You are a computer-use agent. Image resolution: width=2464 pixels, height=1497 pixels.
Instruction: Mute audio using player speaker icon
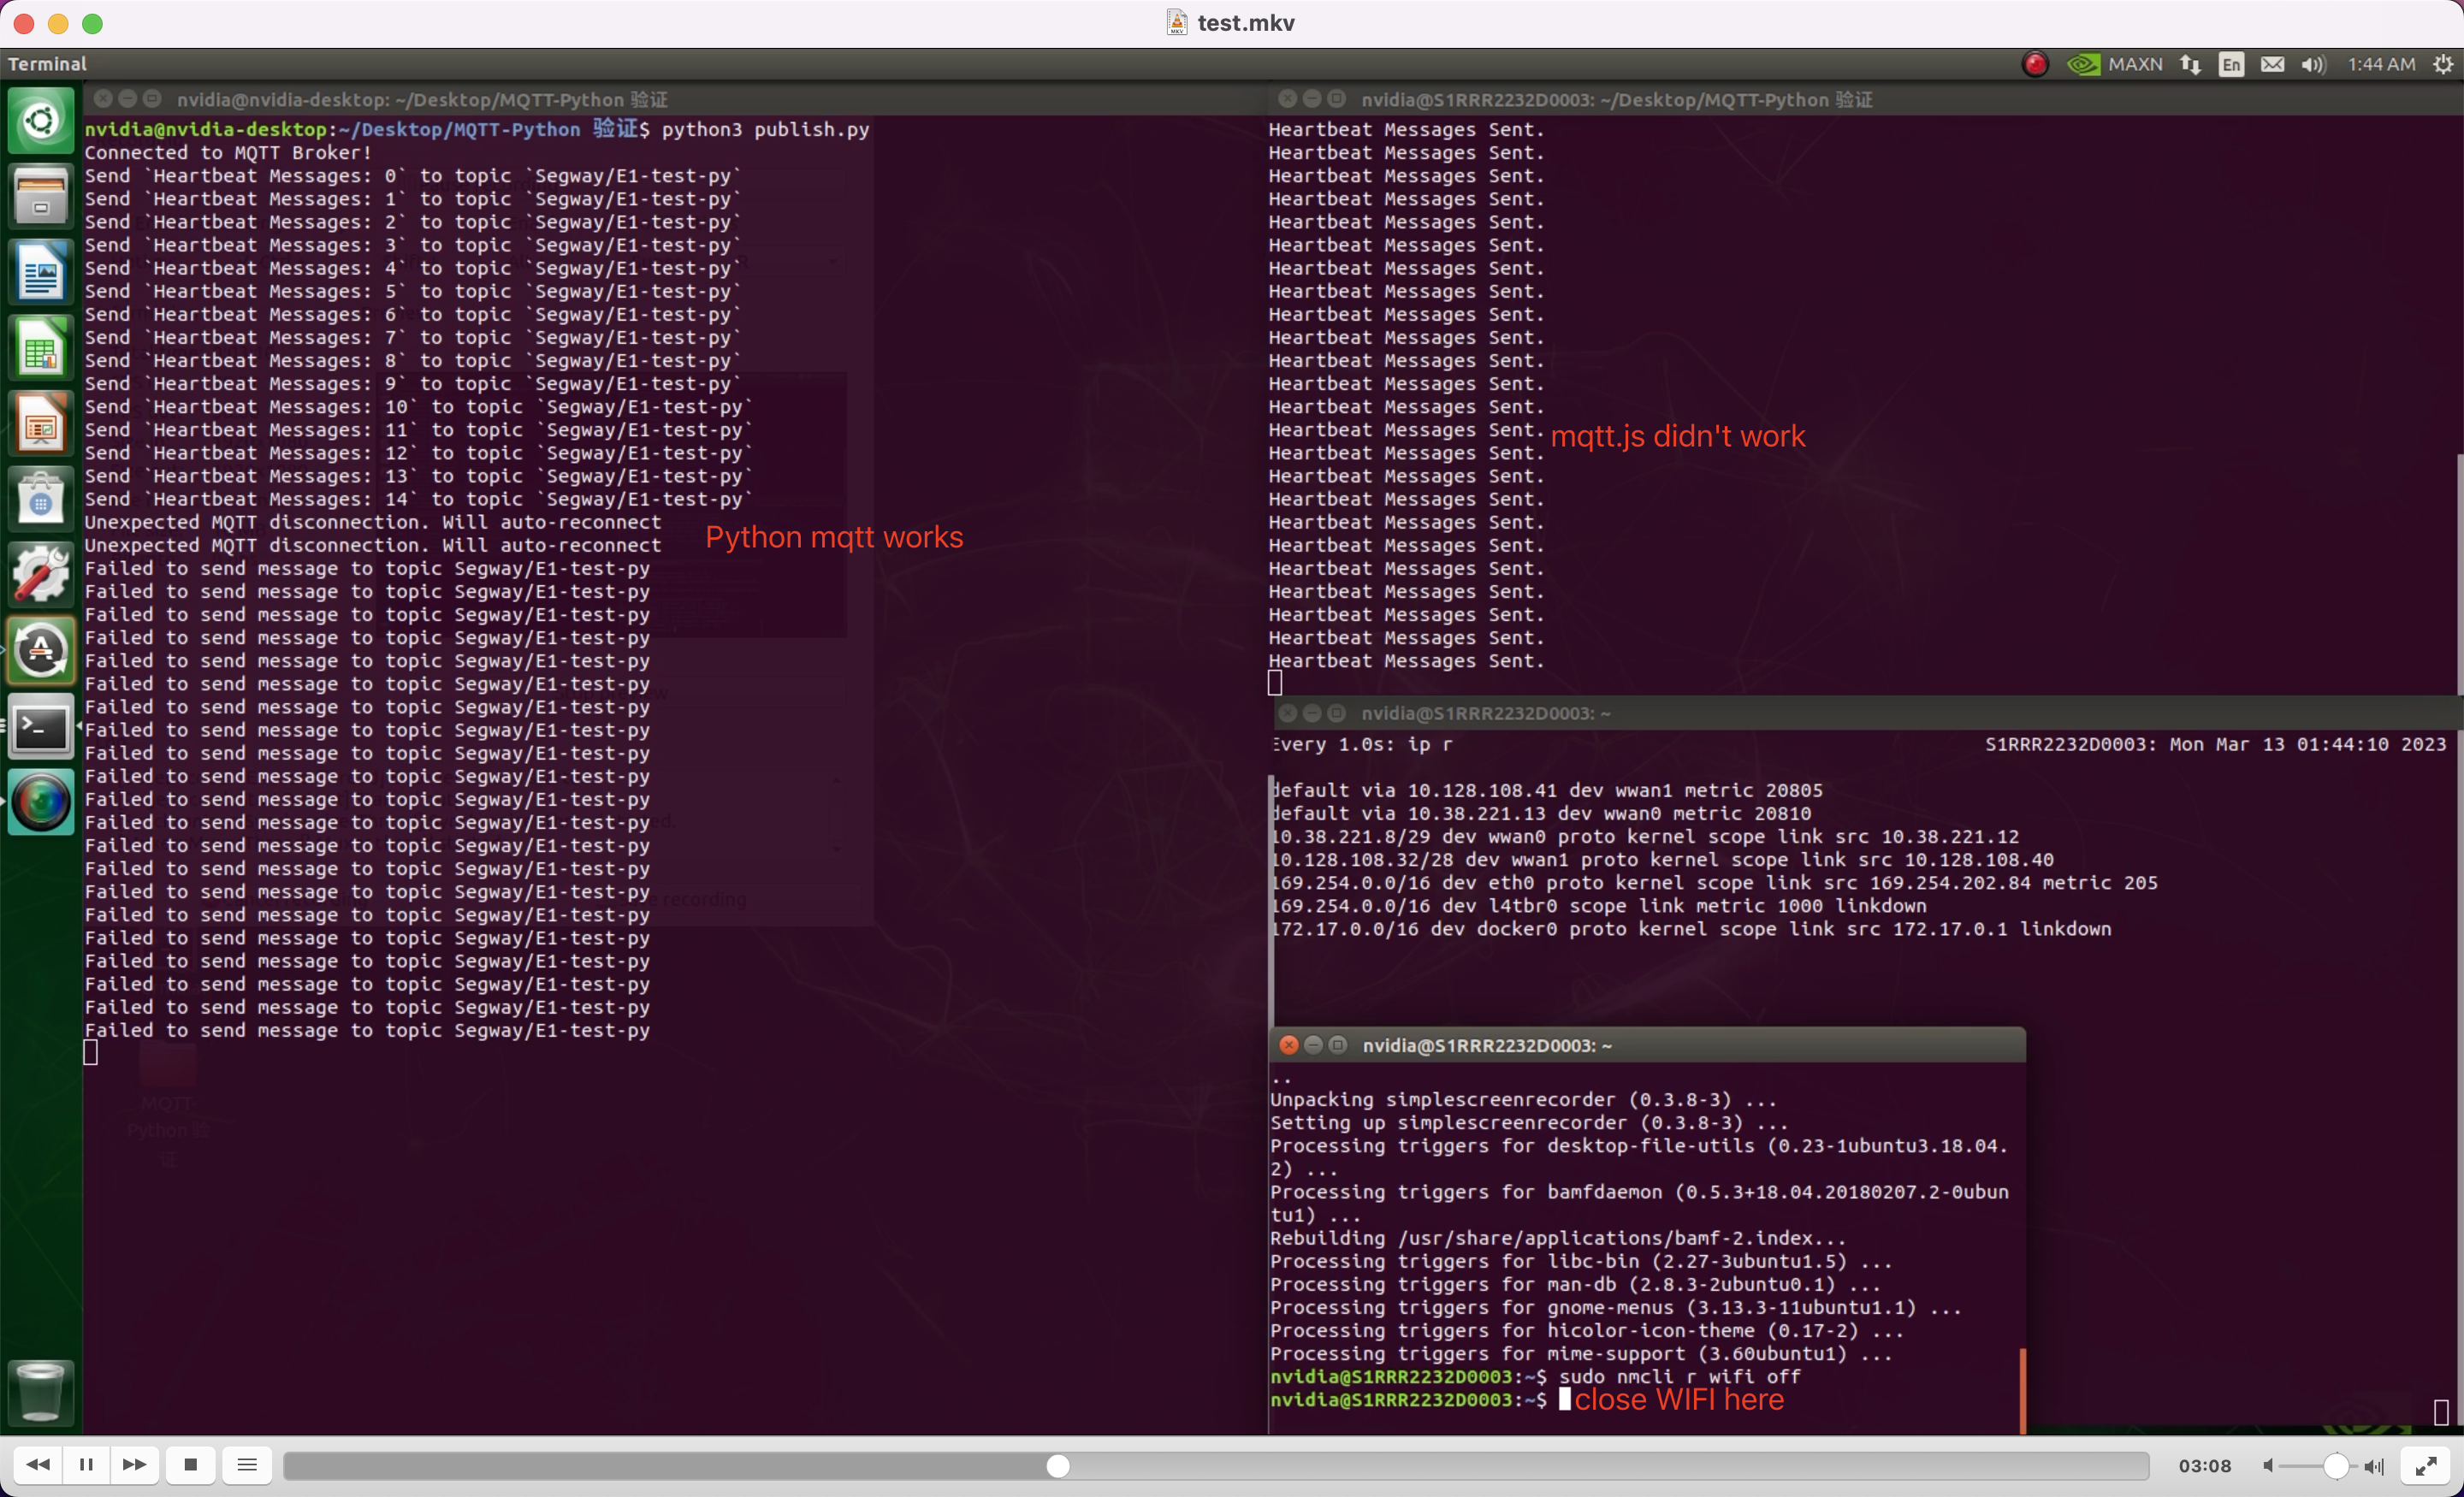coord(2268,1466)
